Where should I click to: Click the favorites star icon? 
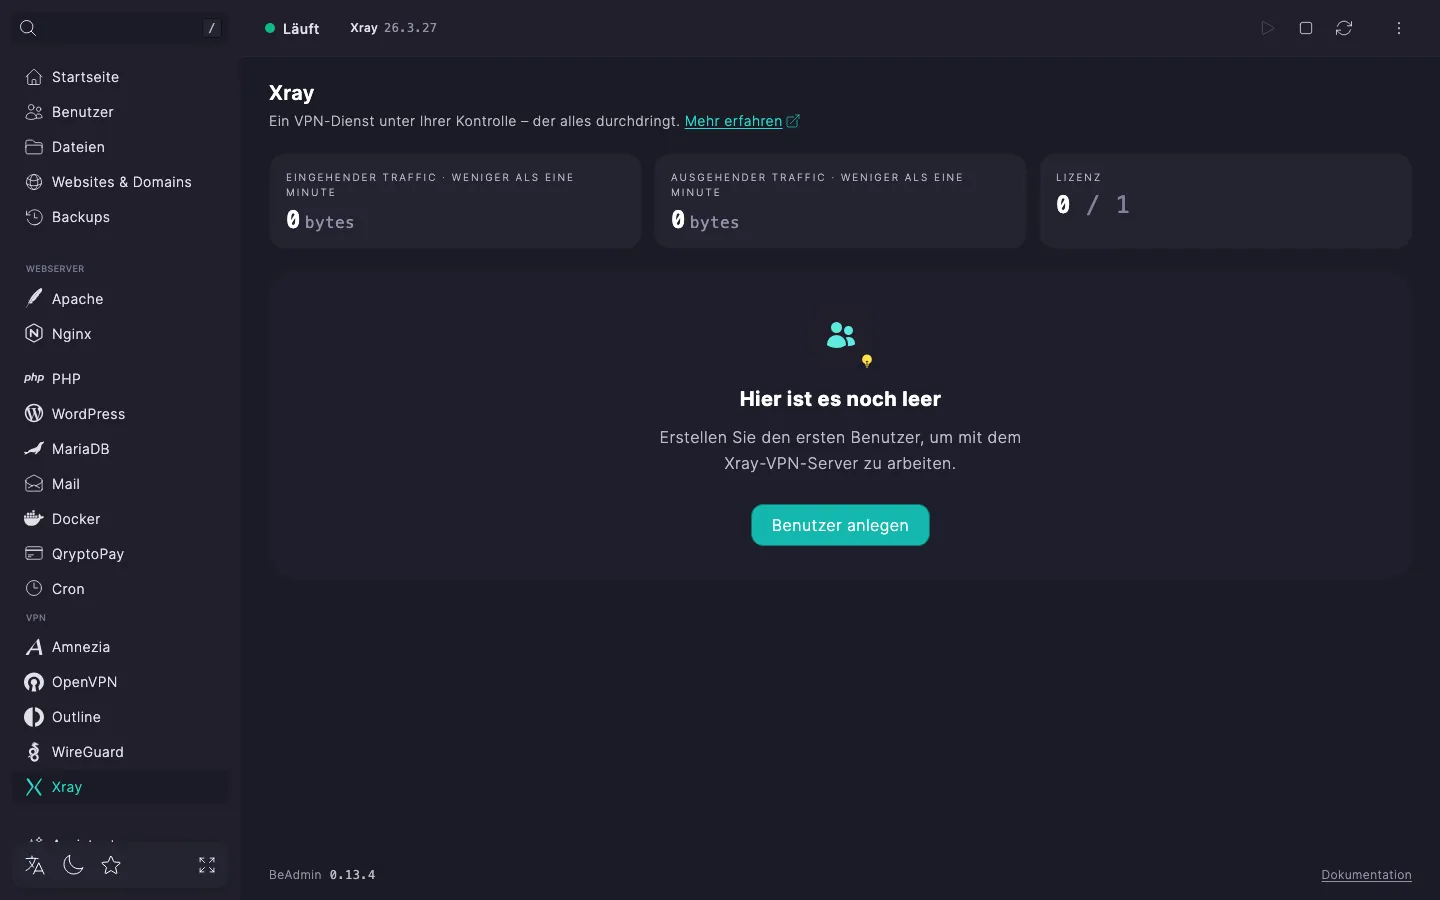pos(111,865)
